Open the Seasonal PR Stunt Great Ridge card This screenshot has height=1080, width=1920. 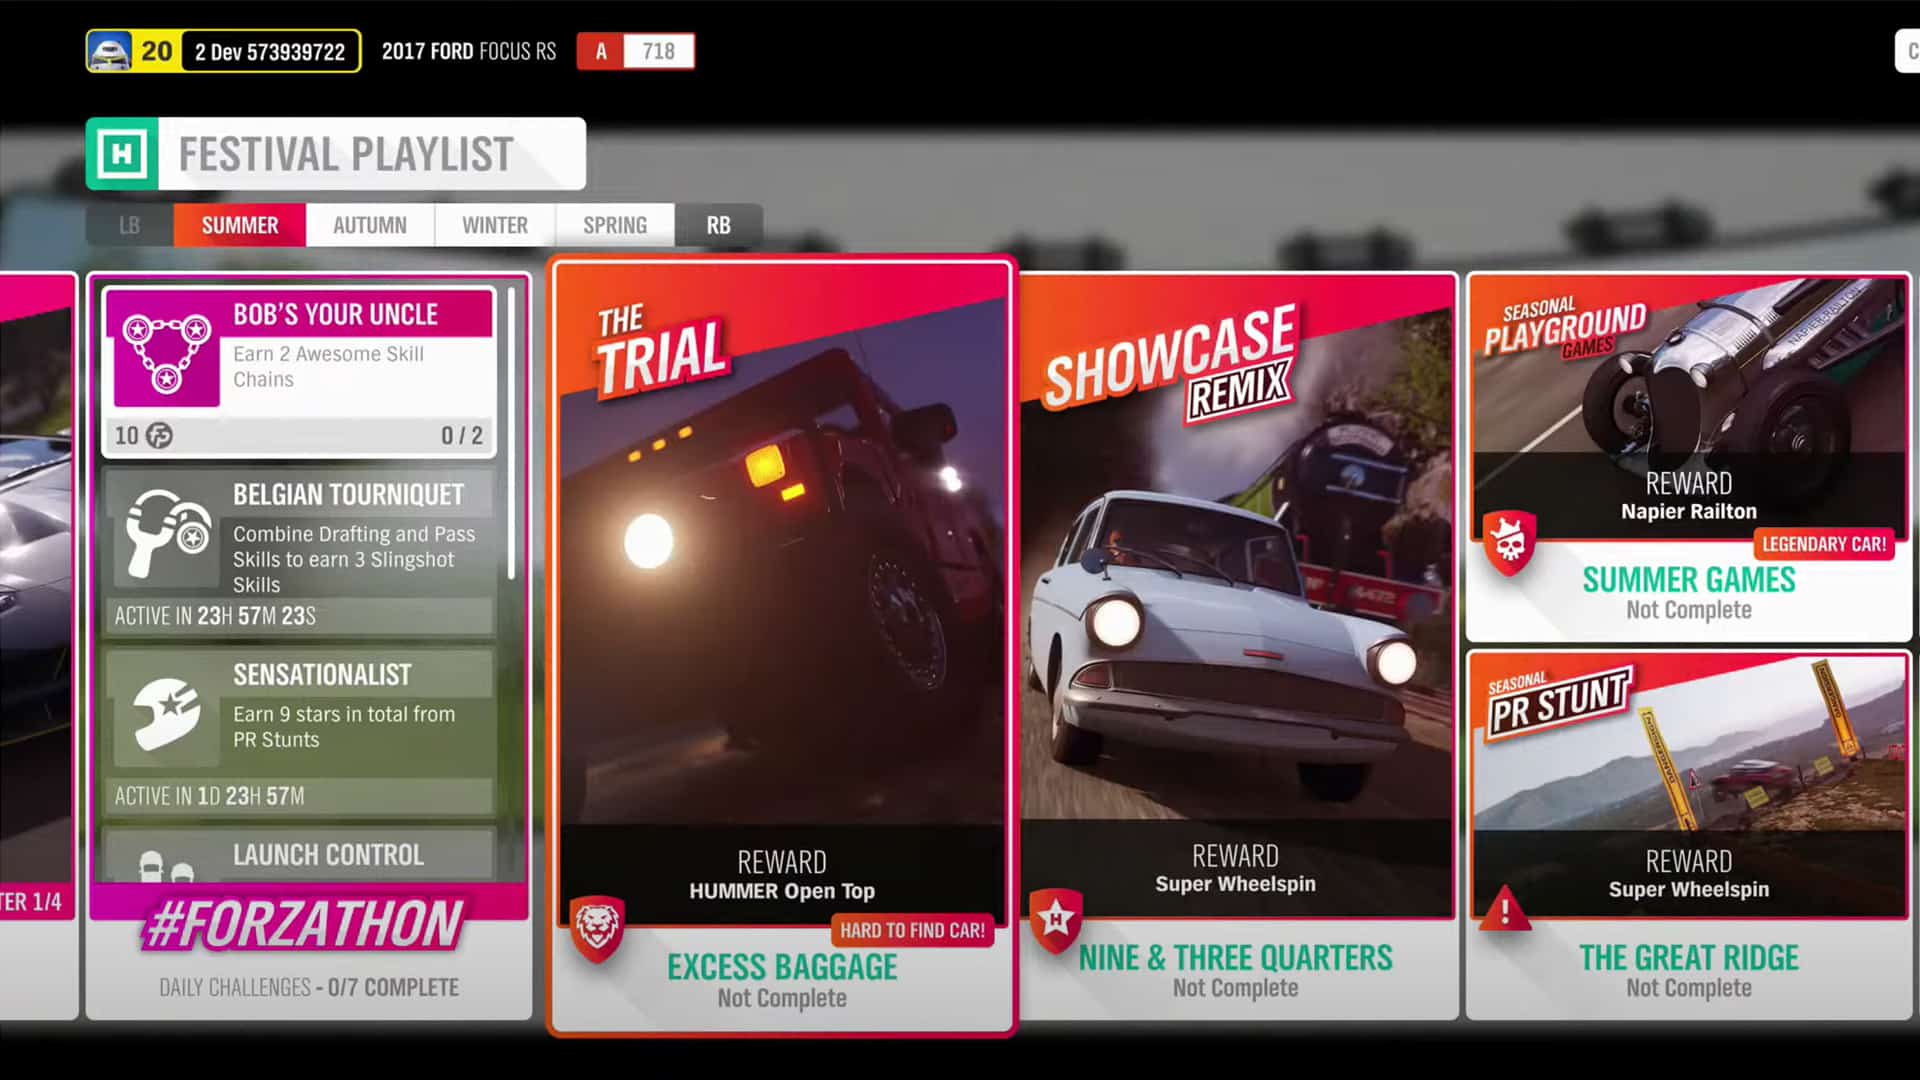click(x=1689, y=835)
